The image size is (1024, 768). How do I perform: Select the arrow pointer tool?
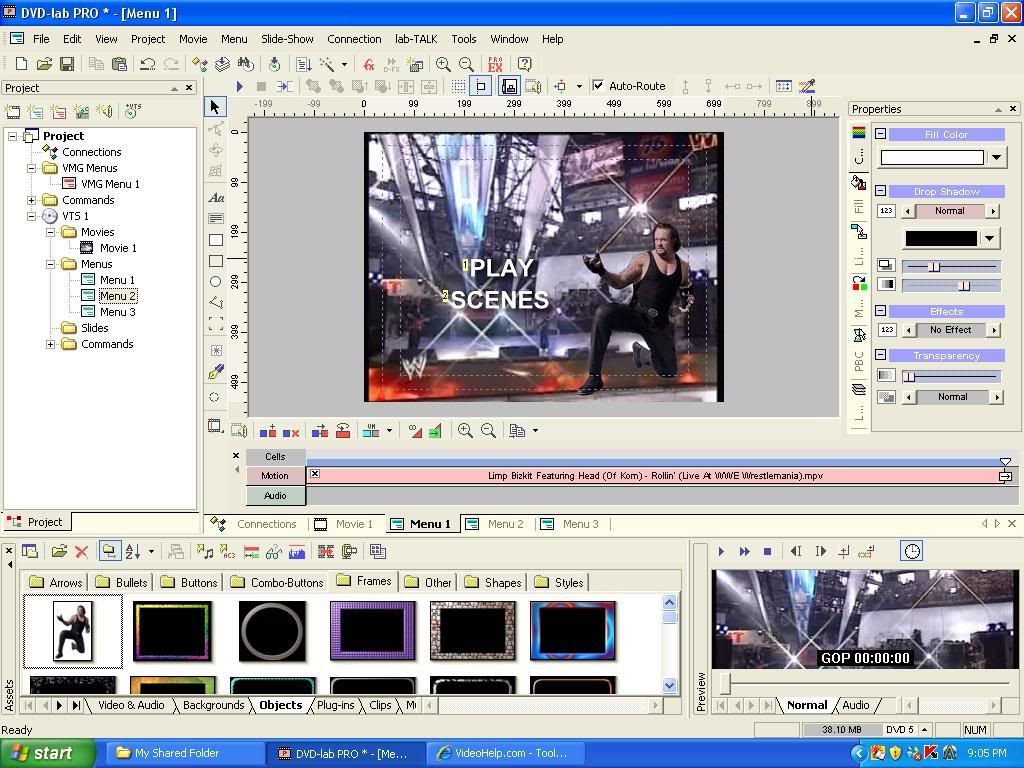[216, 107]
